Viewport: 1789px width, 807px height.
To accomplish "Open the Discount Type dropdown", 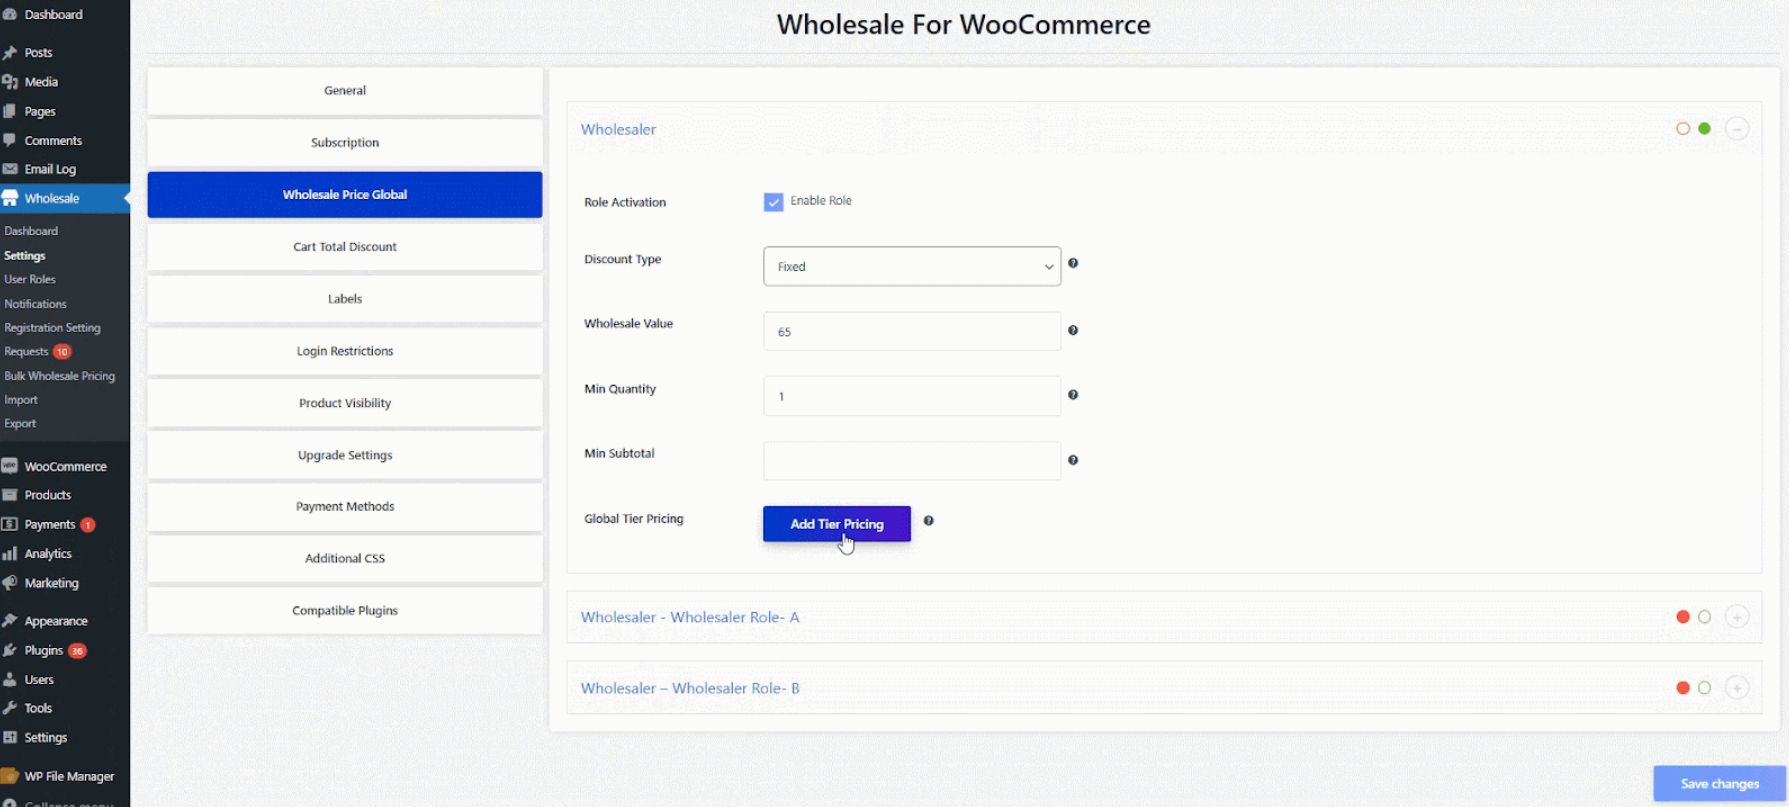I will (x=911, y=267).
